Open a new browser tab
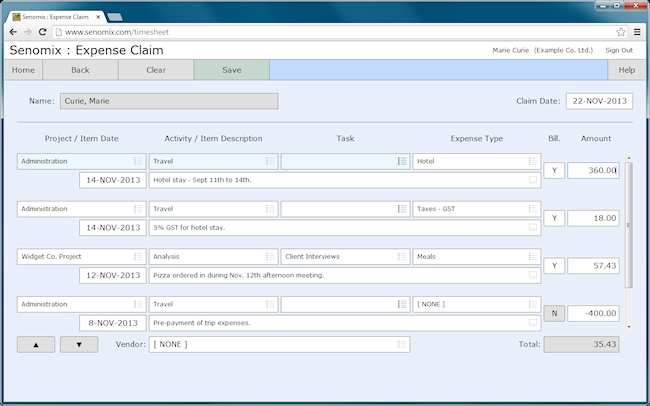 [115, 17]
